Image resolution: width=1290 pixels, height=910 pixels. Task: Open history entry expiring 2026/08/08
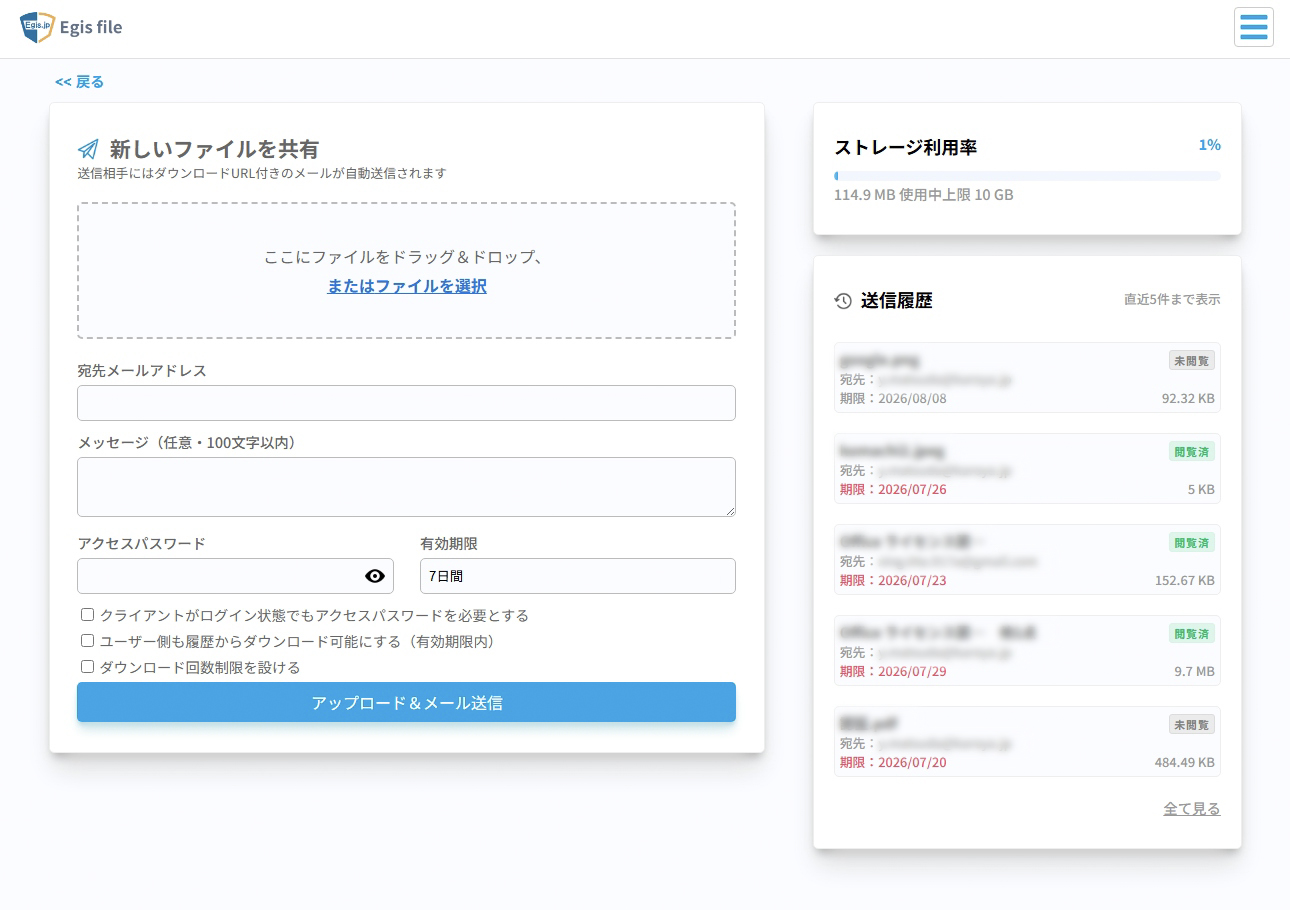point(1027,378)
